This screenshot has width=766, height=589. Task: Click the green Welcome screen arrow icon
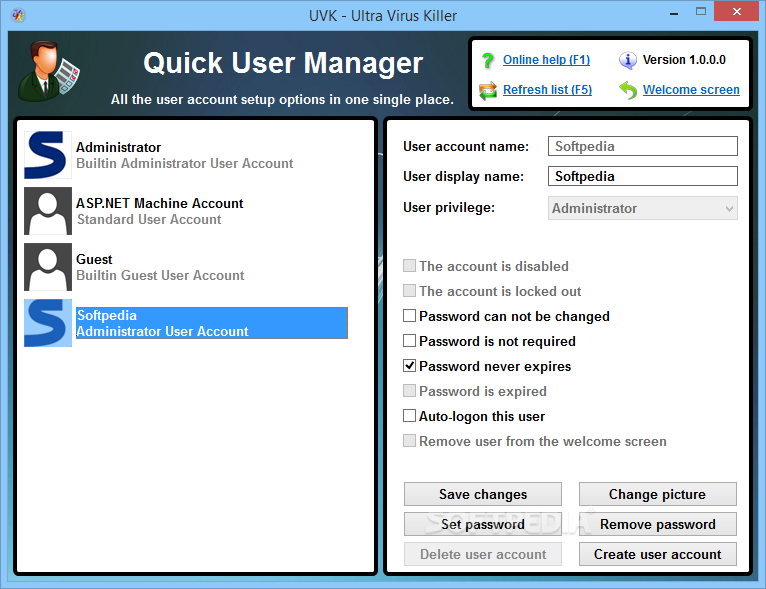pyautogui.click(x=628, y=90)
